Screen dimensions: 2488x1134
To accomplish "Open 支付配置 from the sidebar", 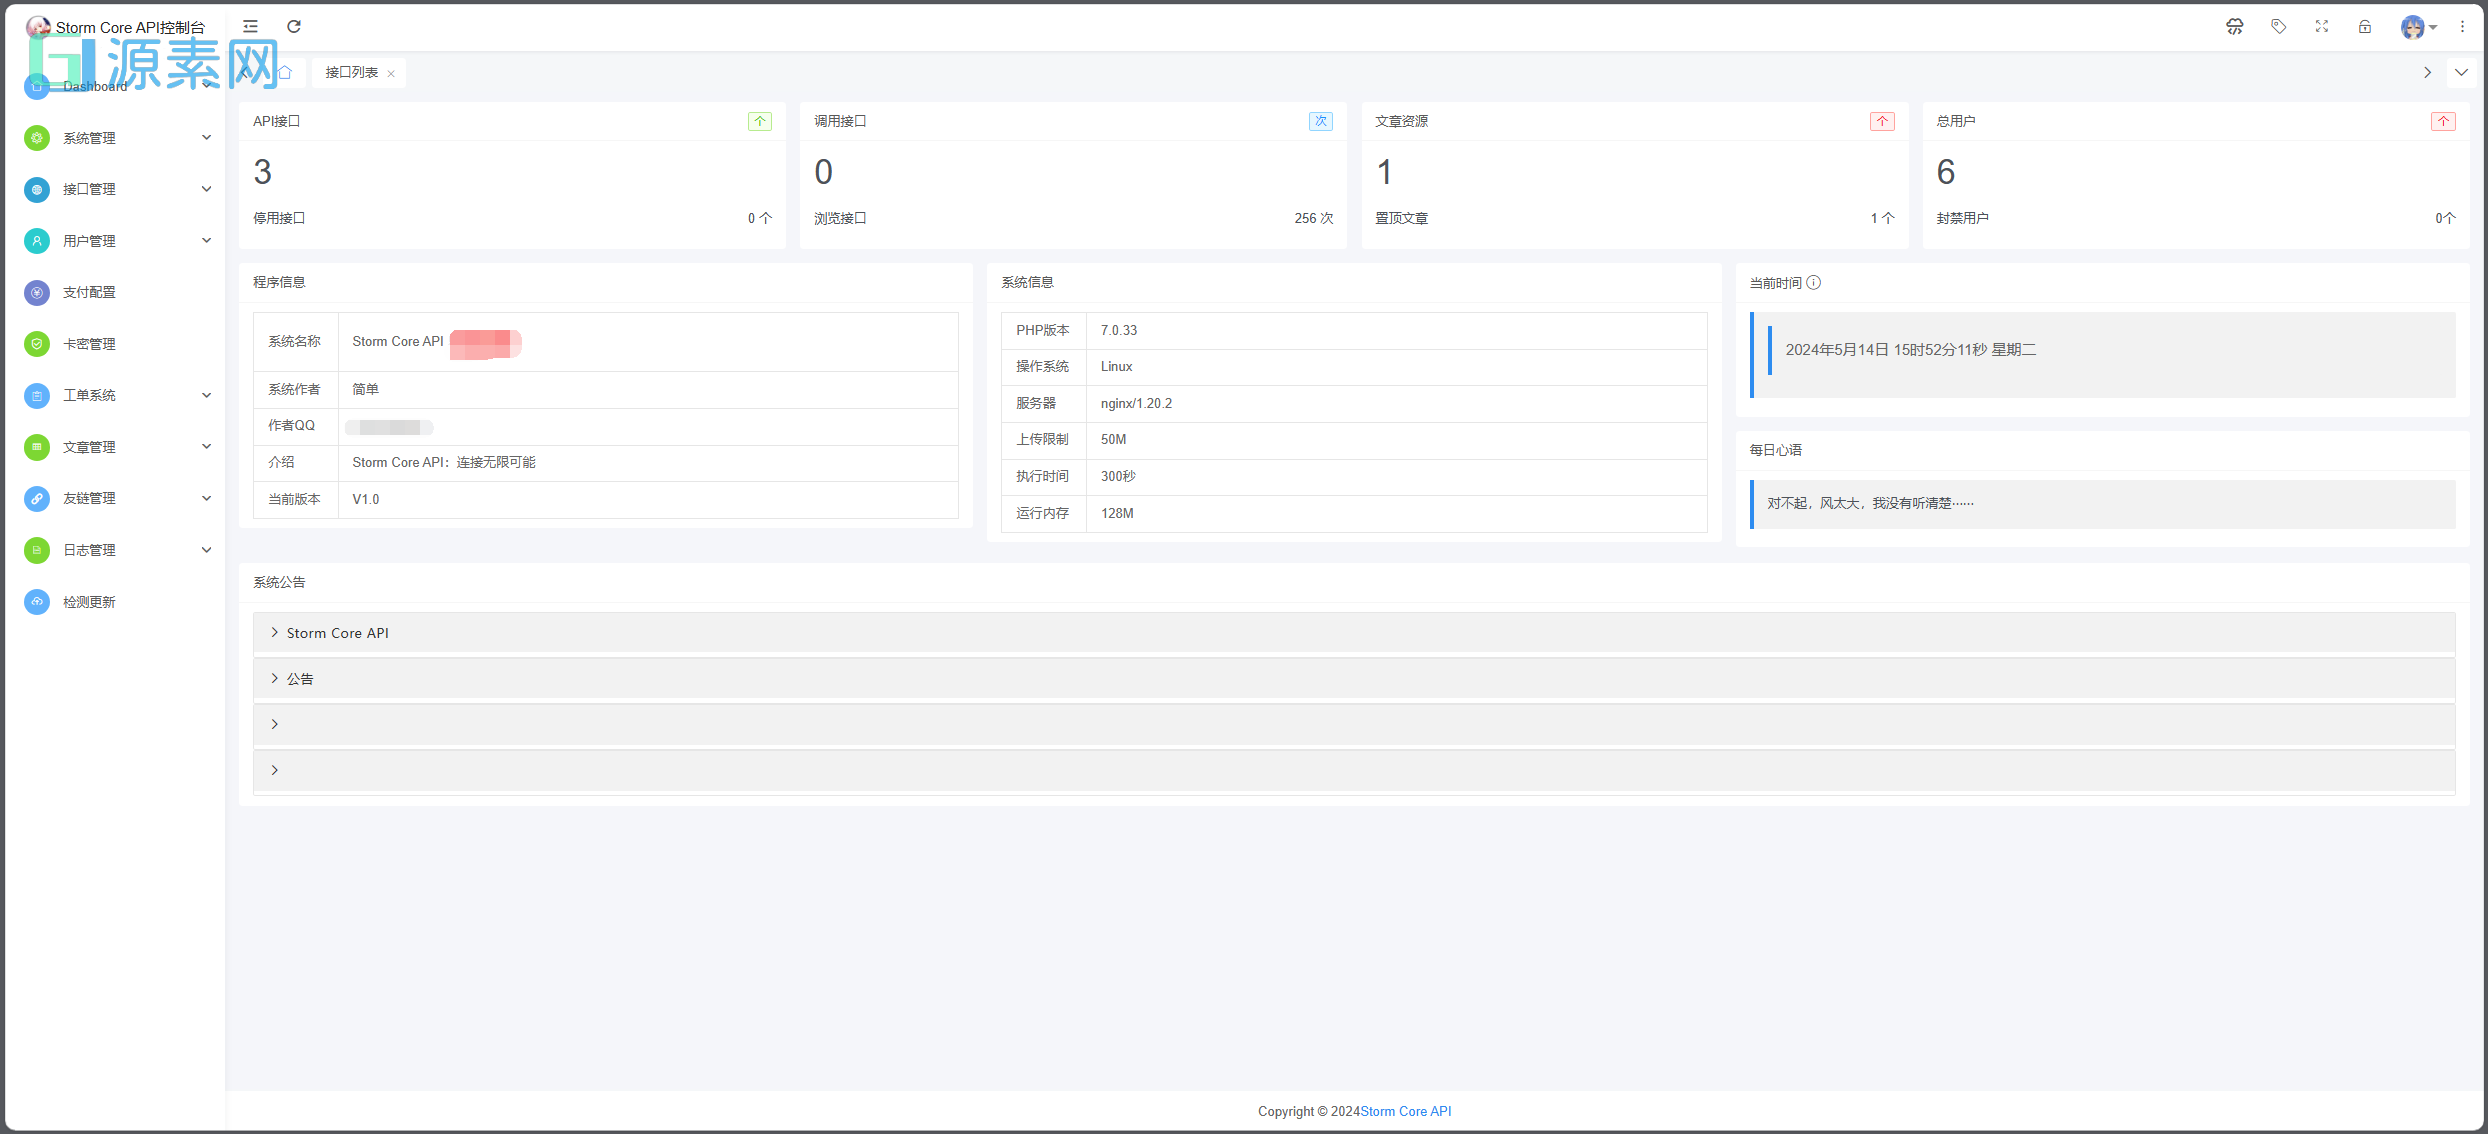I will click(91, 292).
